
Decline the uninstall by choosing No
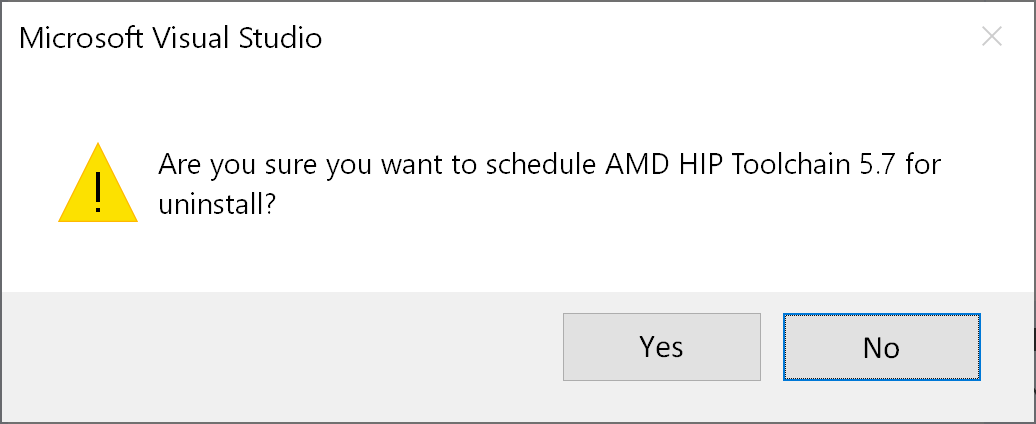coord(881,347)
